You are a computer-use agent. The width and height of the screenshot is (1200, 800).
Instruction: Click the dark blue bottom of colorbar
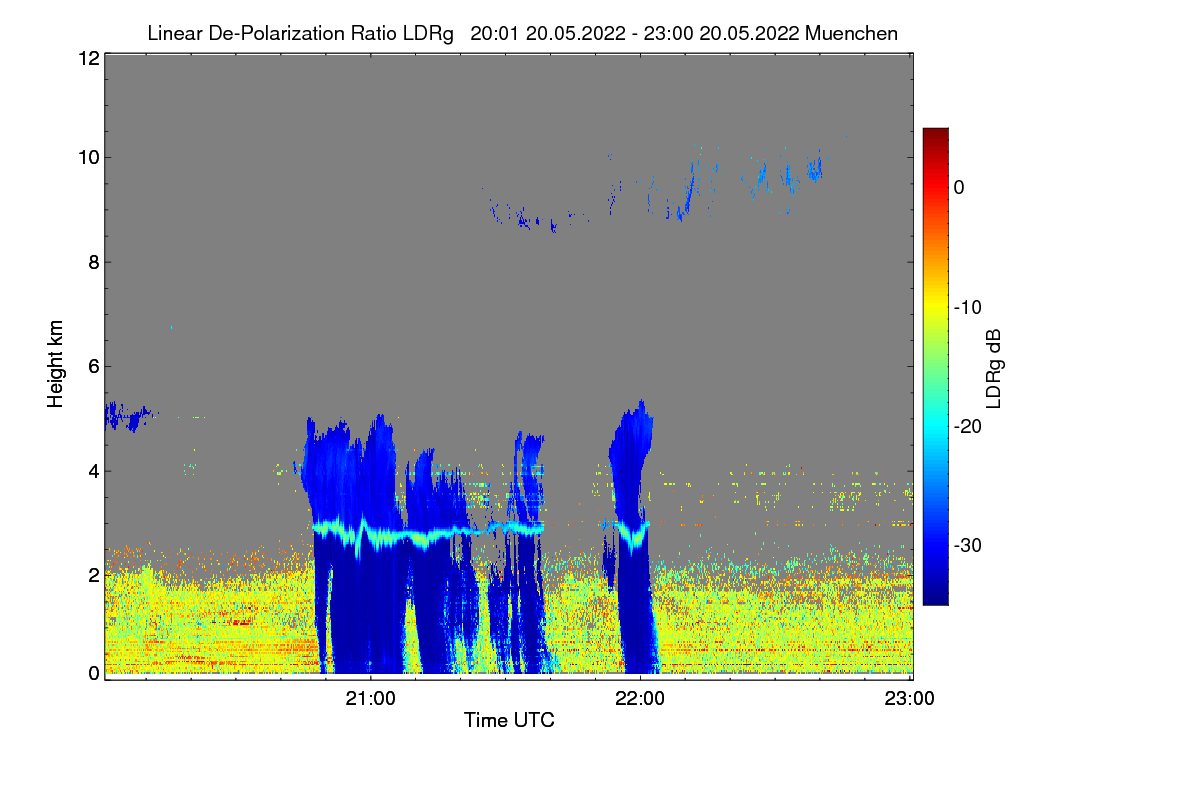[935, 595]
